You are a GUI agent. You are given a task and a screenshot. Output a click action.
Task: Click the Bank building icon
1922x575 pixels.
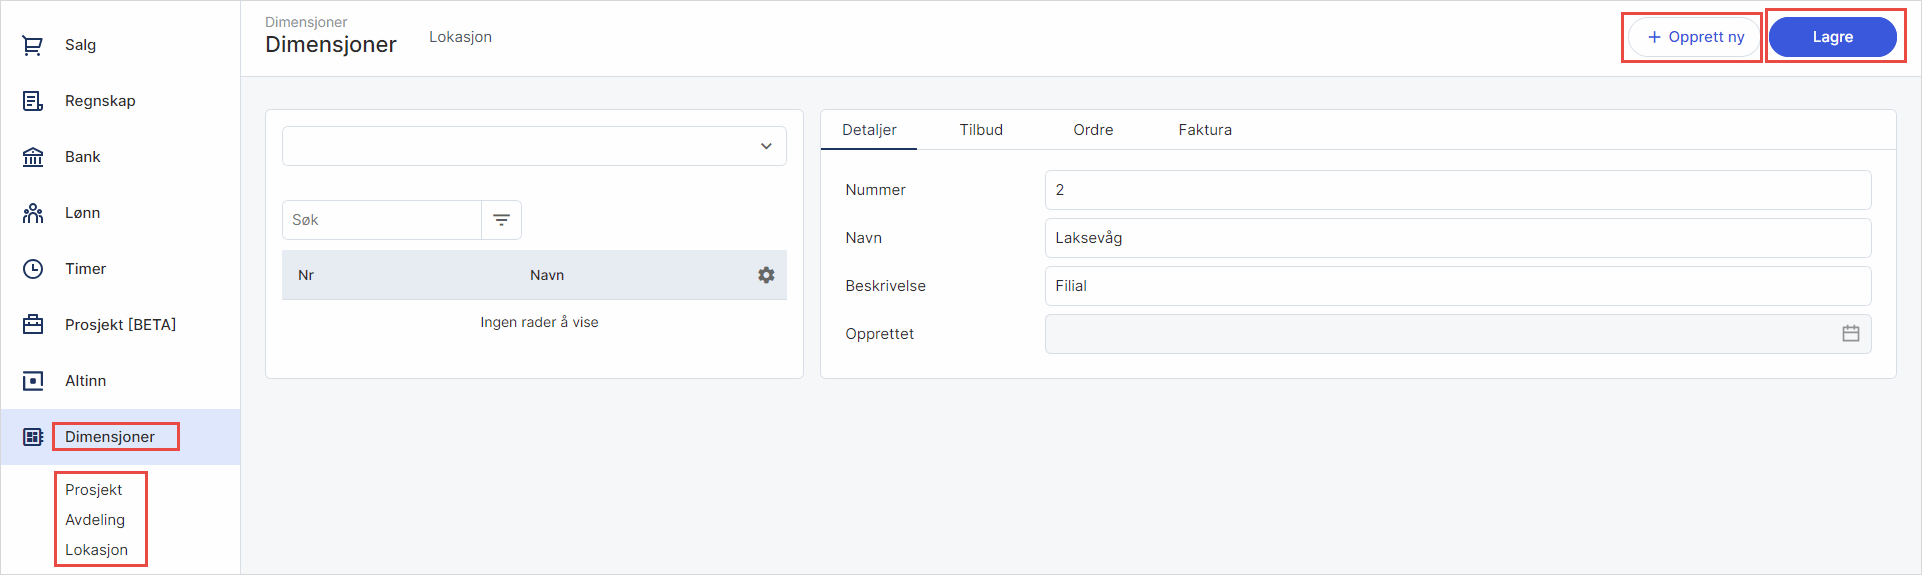pyautogui.click(x=33, y=157)
